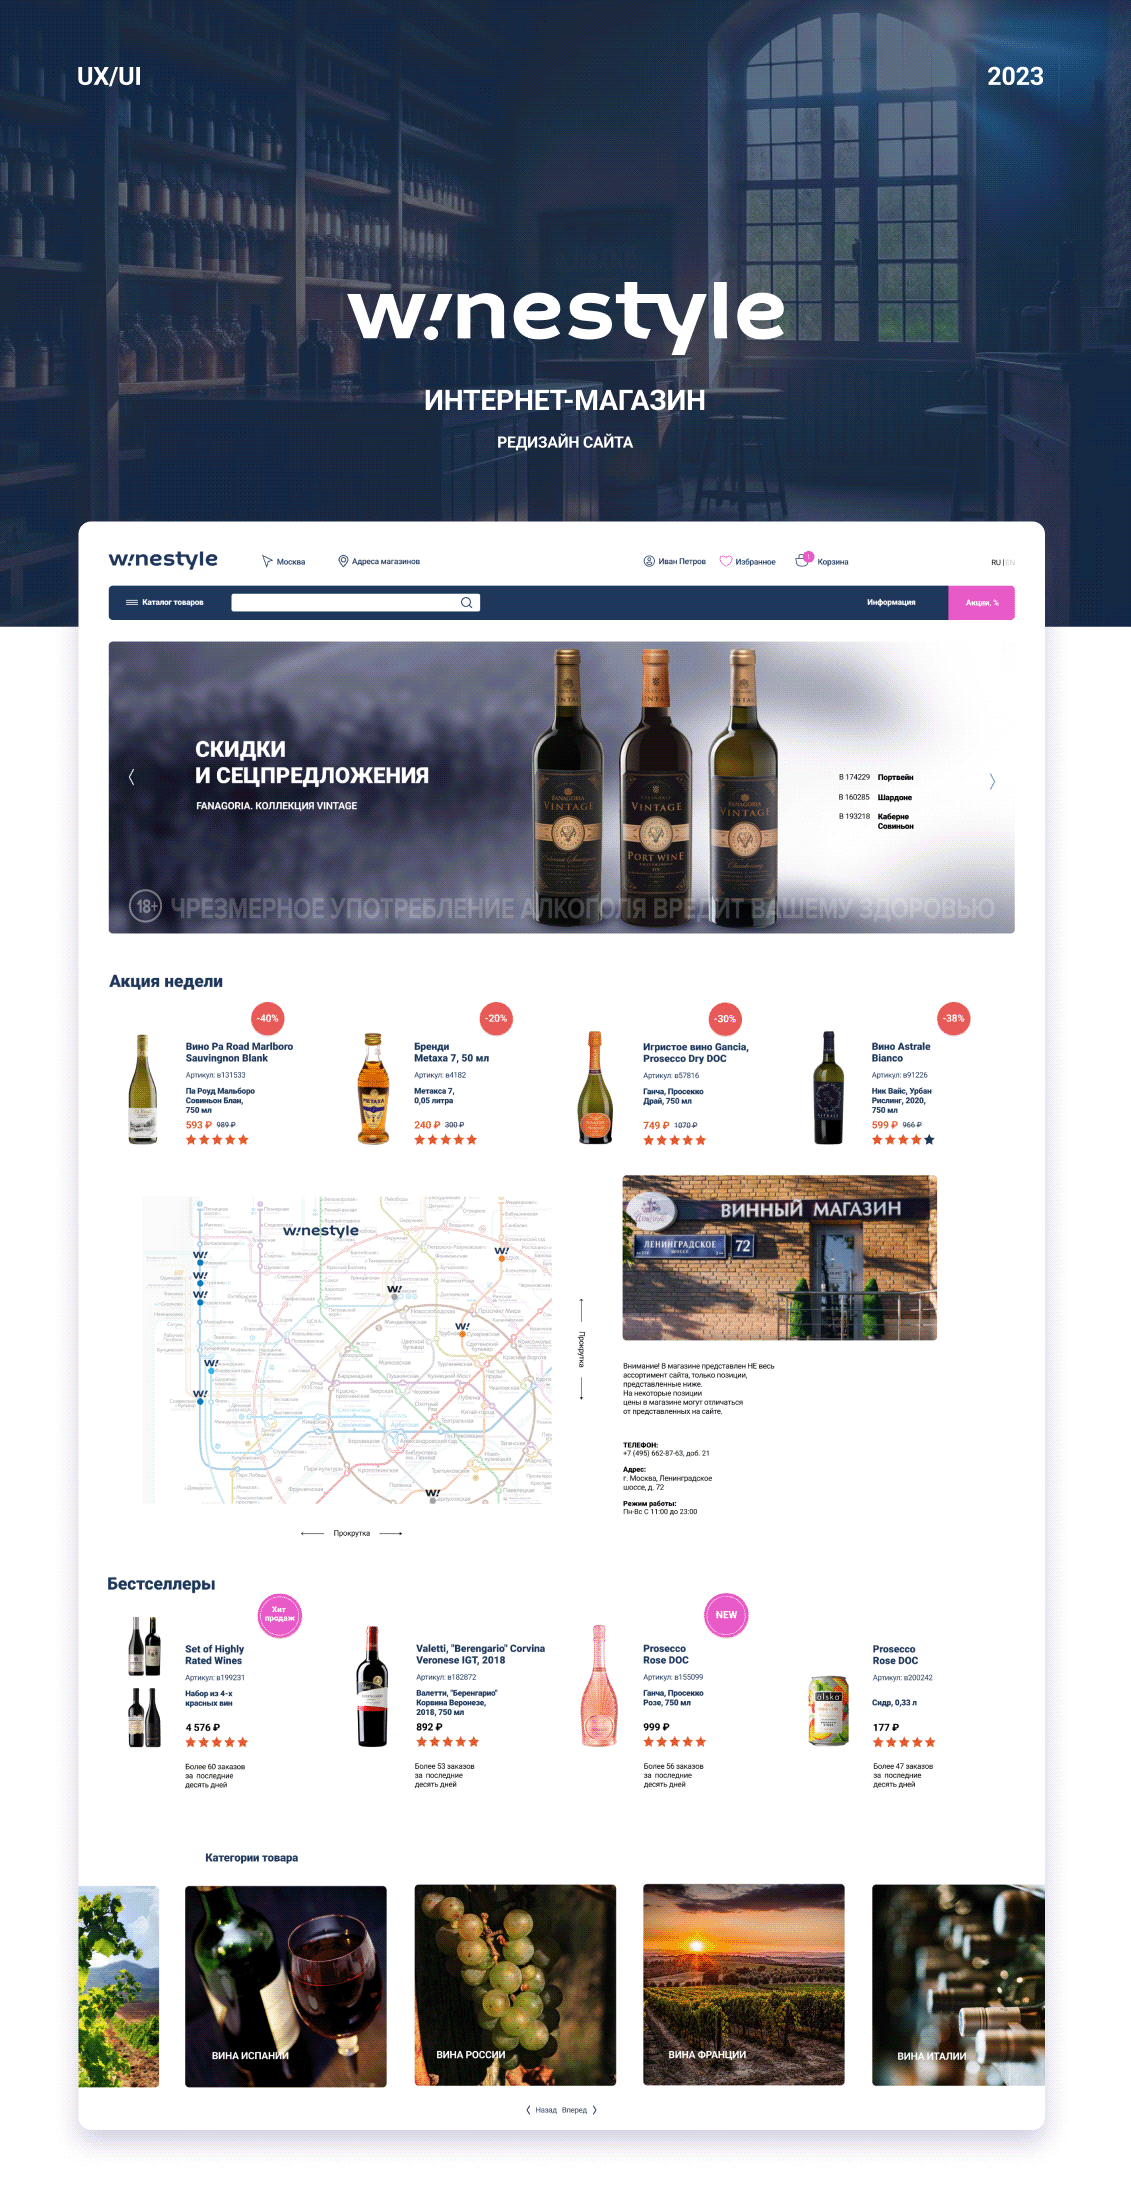Click the pink Prosecco Rose bottle image

coord(599,1686)
